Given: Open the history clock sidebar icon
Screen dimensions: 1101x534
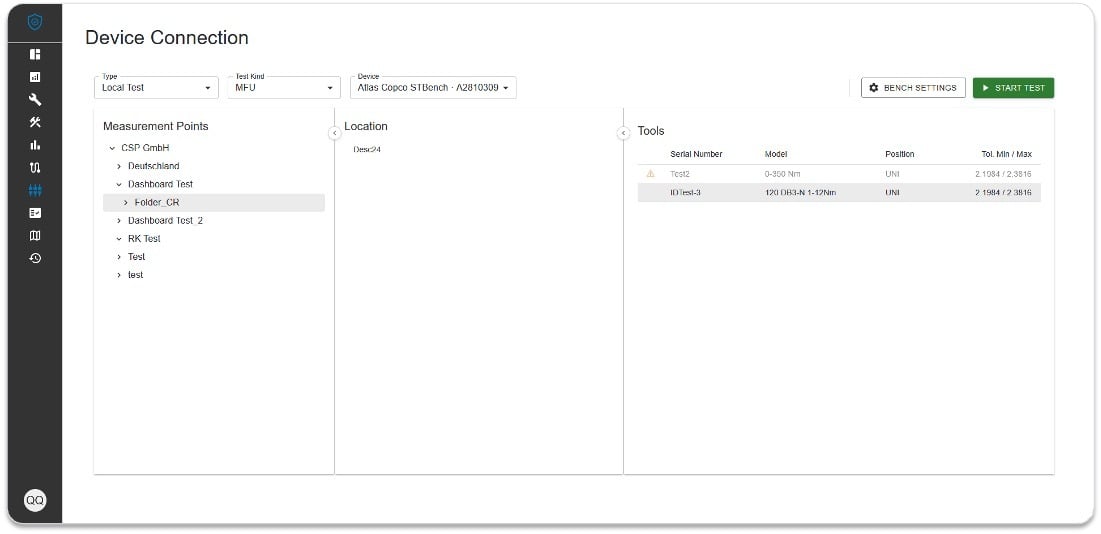Looking at the screenshot, I should point(35,258).
